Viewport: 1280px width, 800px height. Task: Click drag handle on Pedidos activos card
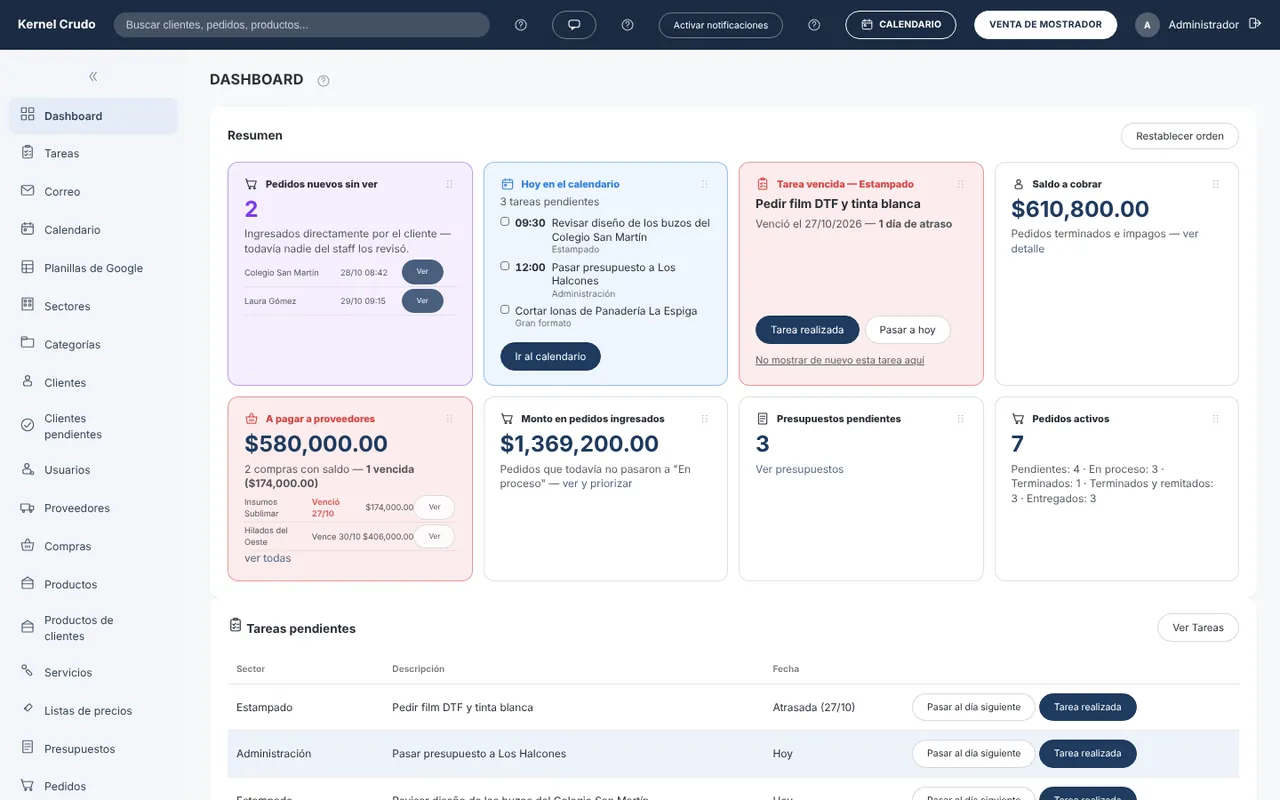click(1216, 419)
